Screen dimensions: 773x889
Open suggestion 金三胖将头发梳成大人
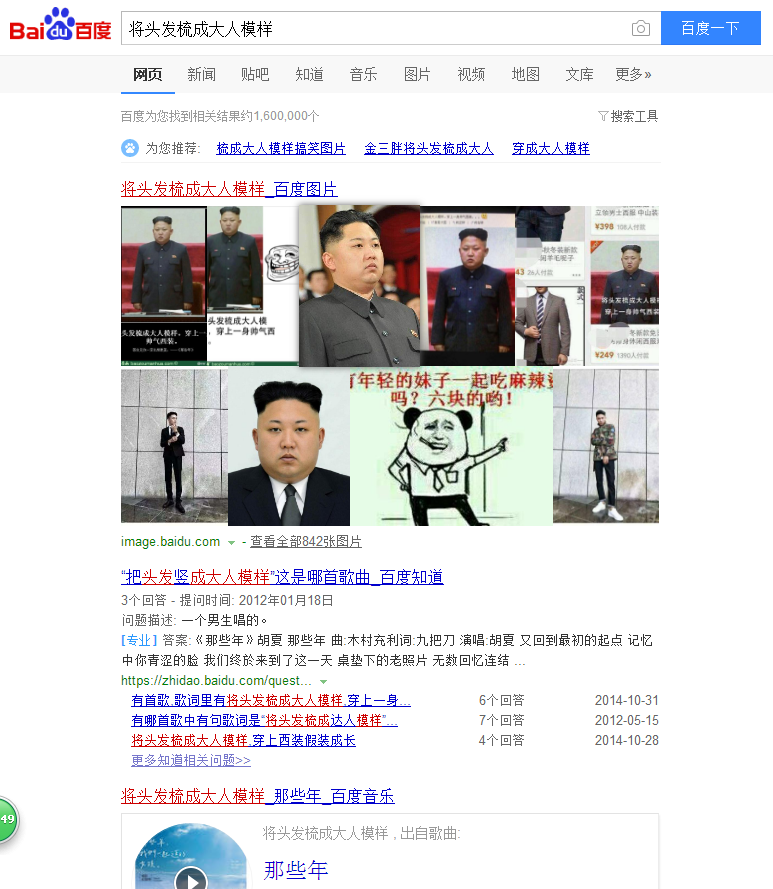(x=429, y=149)
